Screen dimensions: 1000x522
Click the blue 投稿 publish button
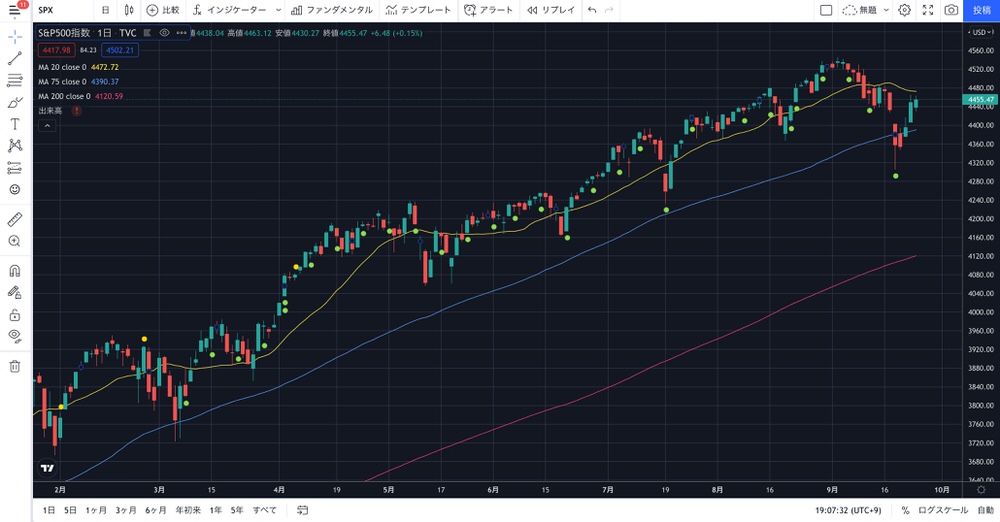tap(981, 10)
